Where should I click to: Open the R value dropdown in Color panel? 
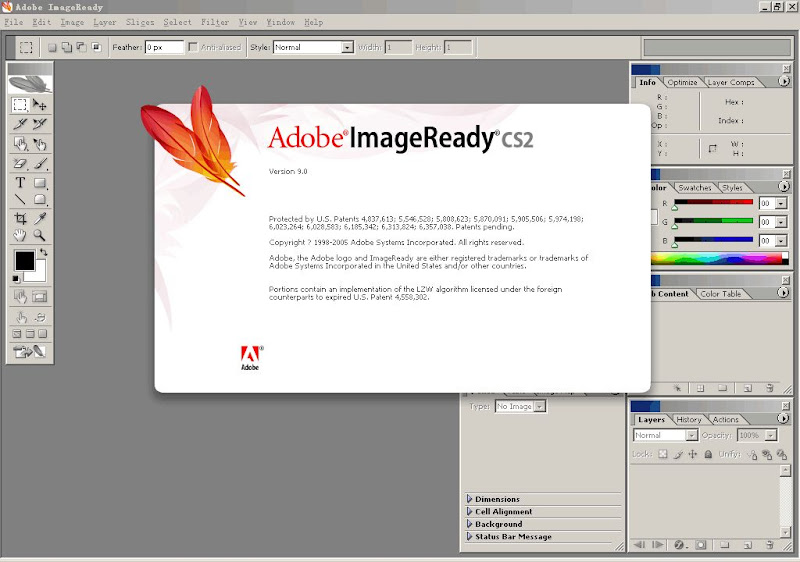coord(781,203)
